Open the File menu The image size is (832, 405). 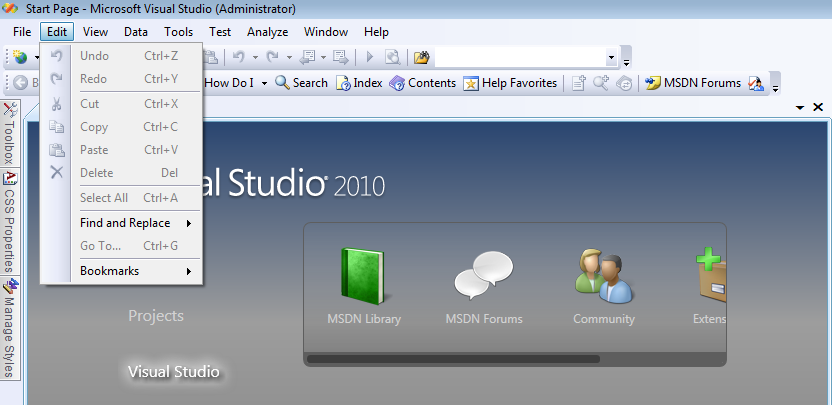tap(22, 32)
